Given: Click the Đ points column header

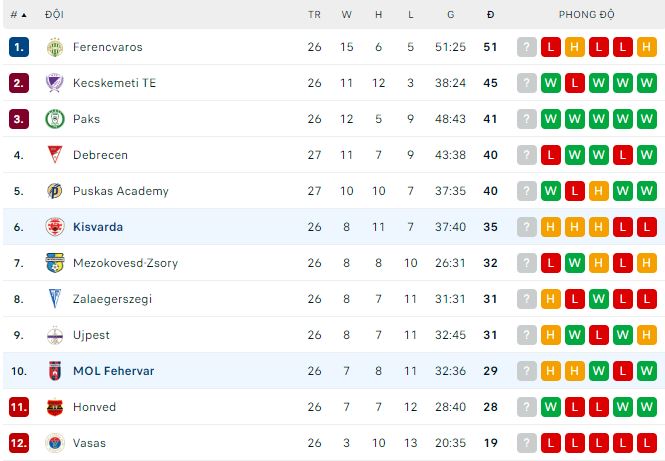Looking at the screenshot, I should click(x=490, y=15).
